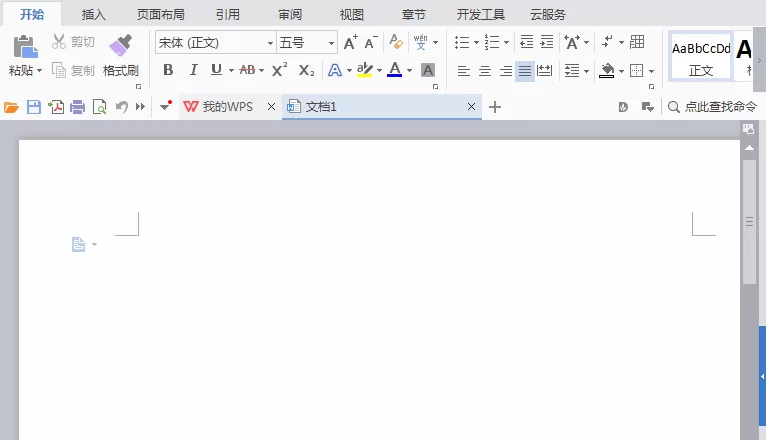Open print preview icon
This screenshot has height=440, width=766.
pos(100,107)
